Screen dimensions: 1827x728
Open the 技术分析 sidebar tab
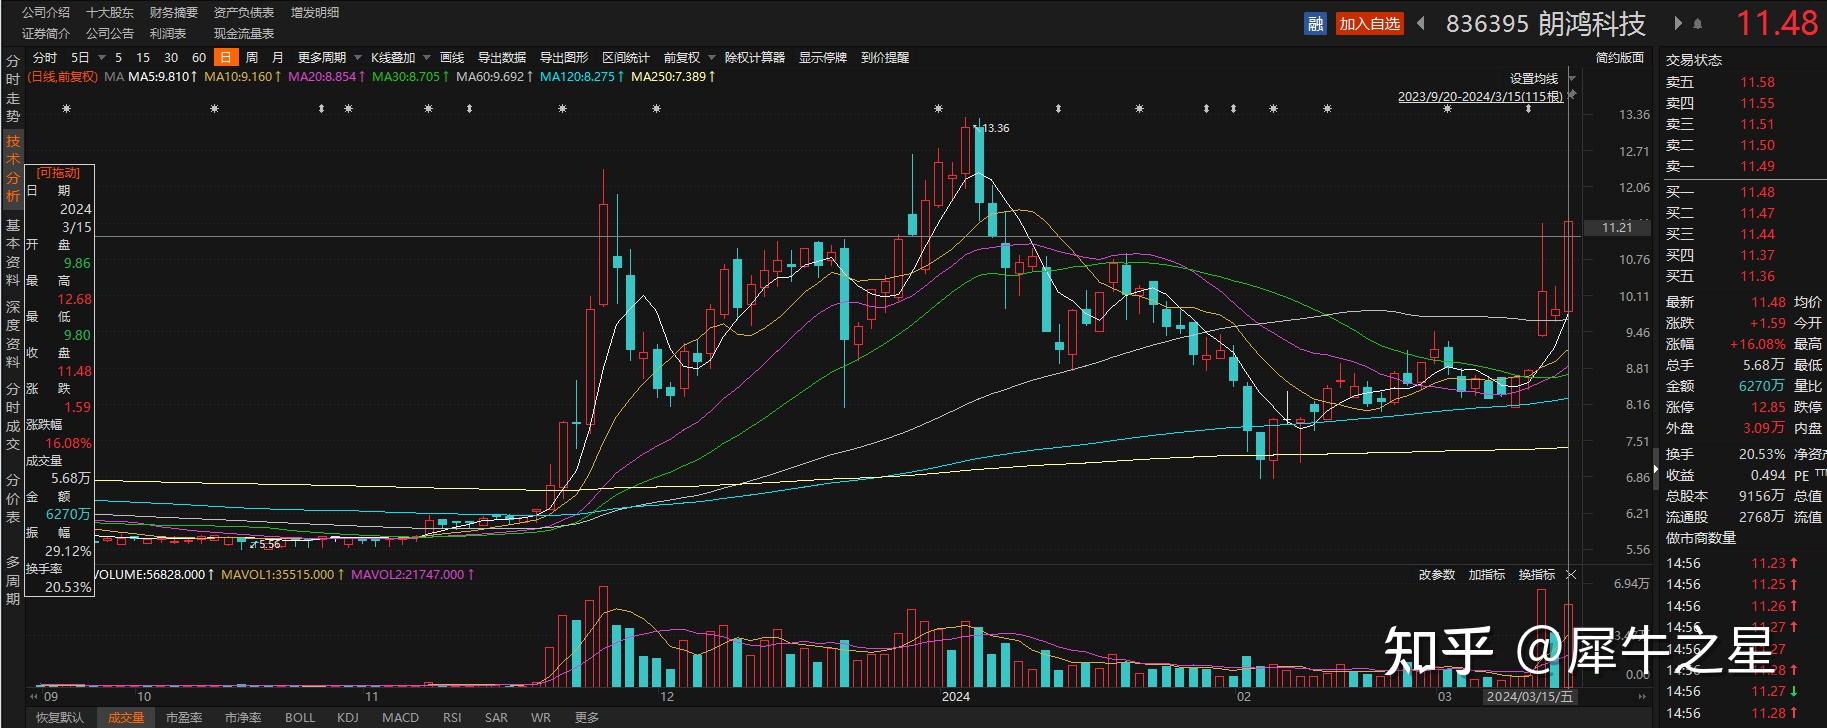point(13,168)
